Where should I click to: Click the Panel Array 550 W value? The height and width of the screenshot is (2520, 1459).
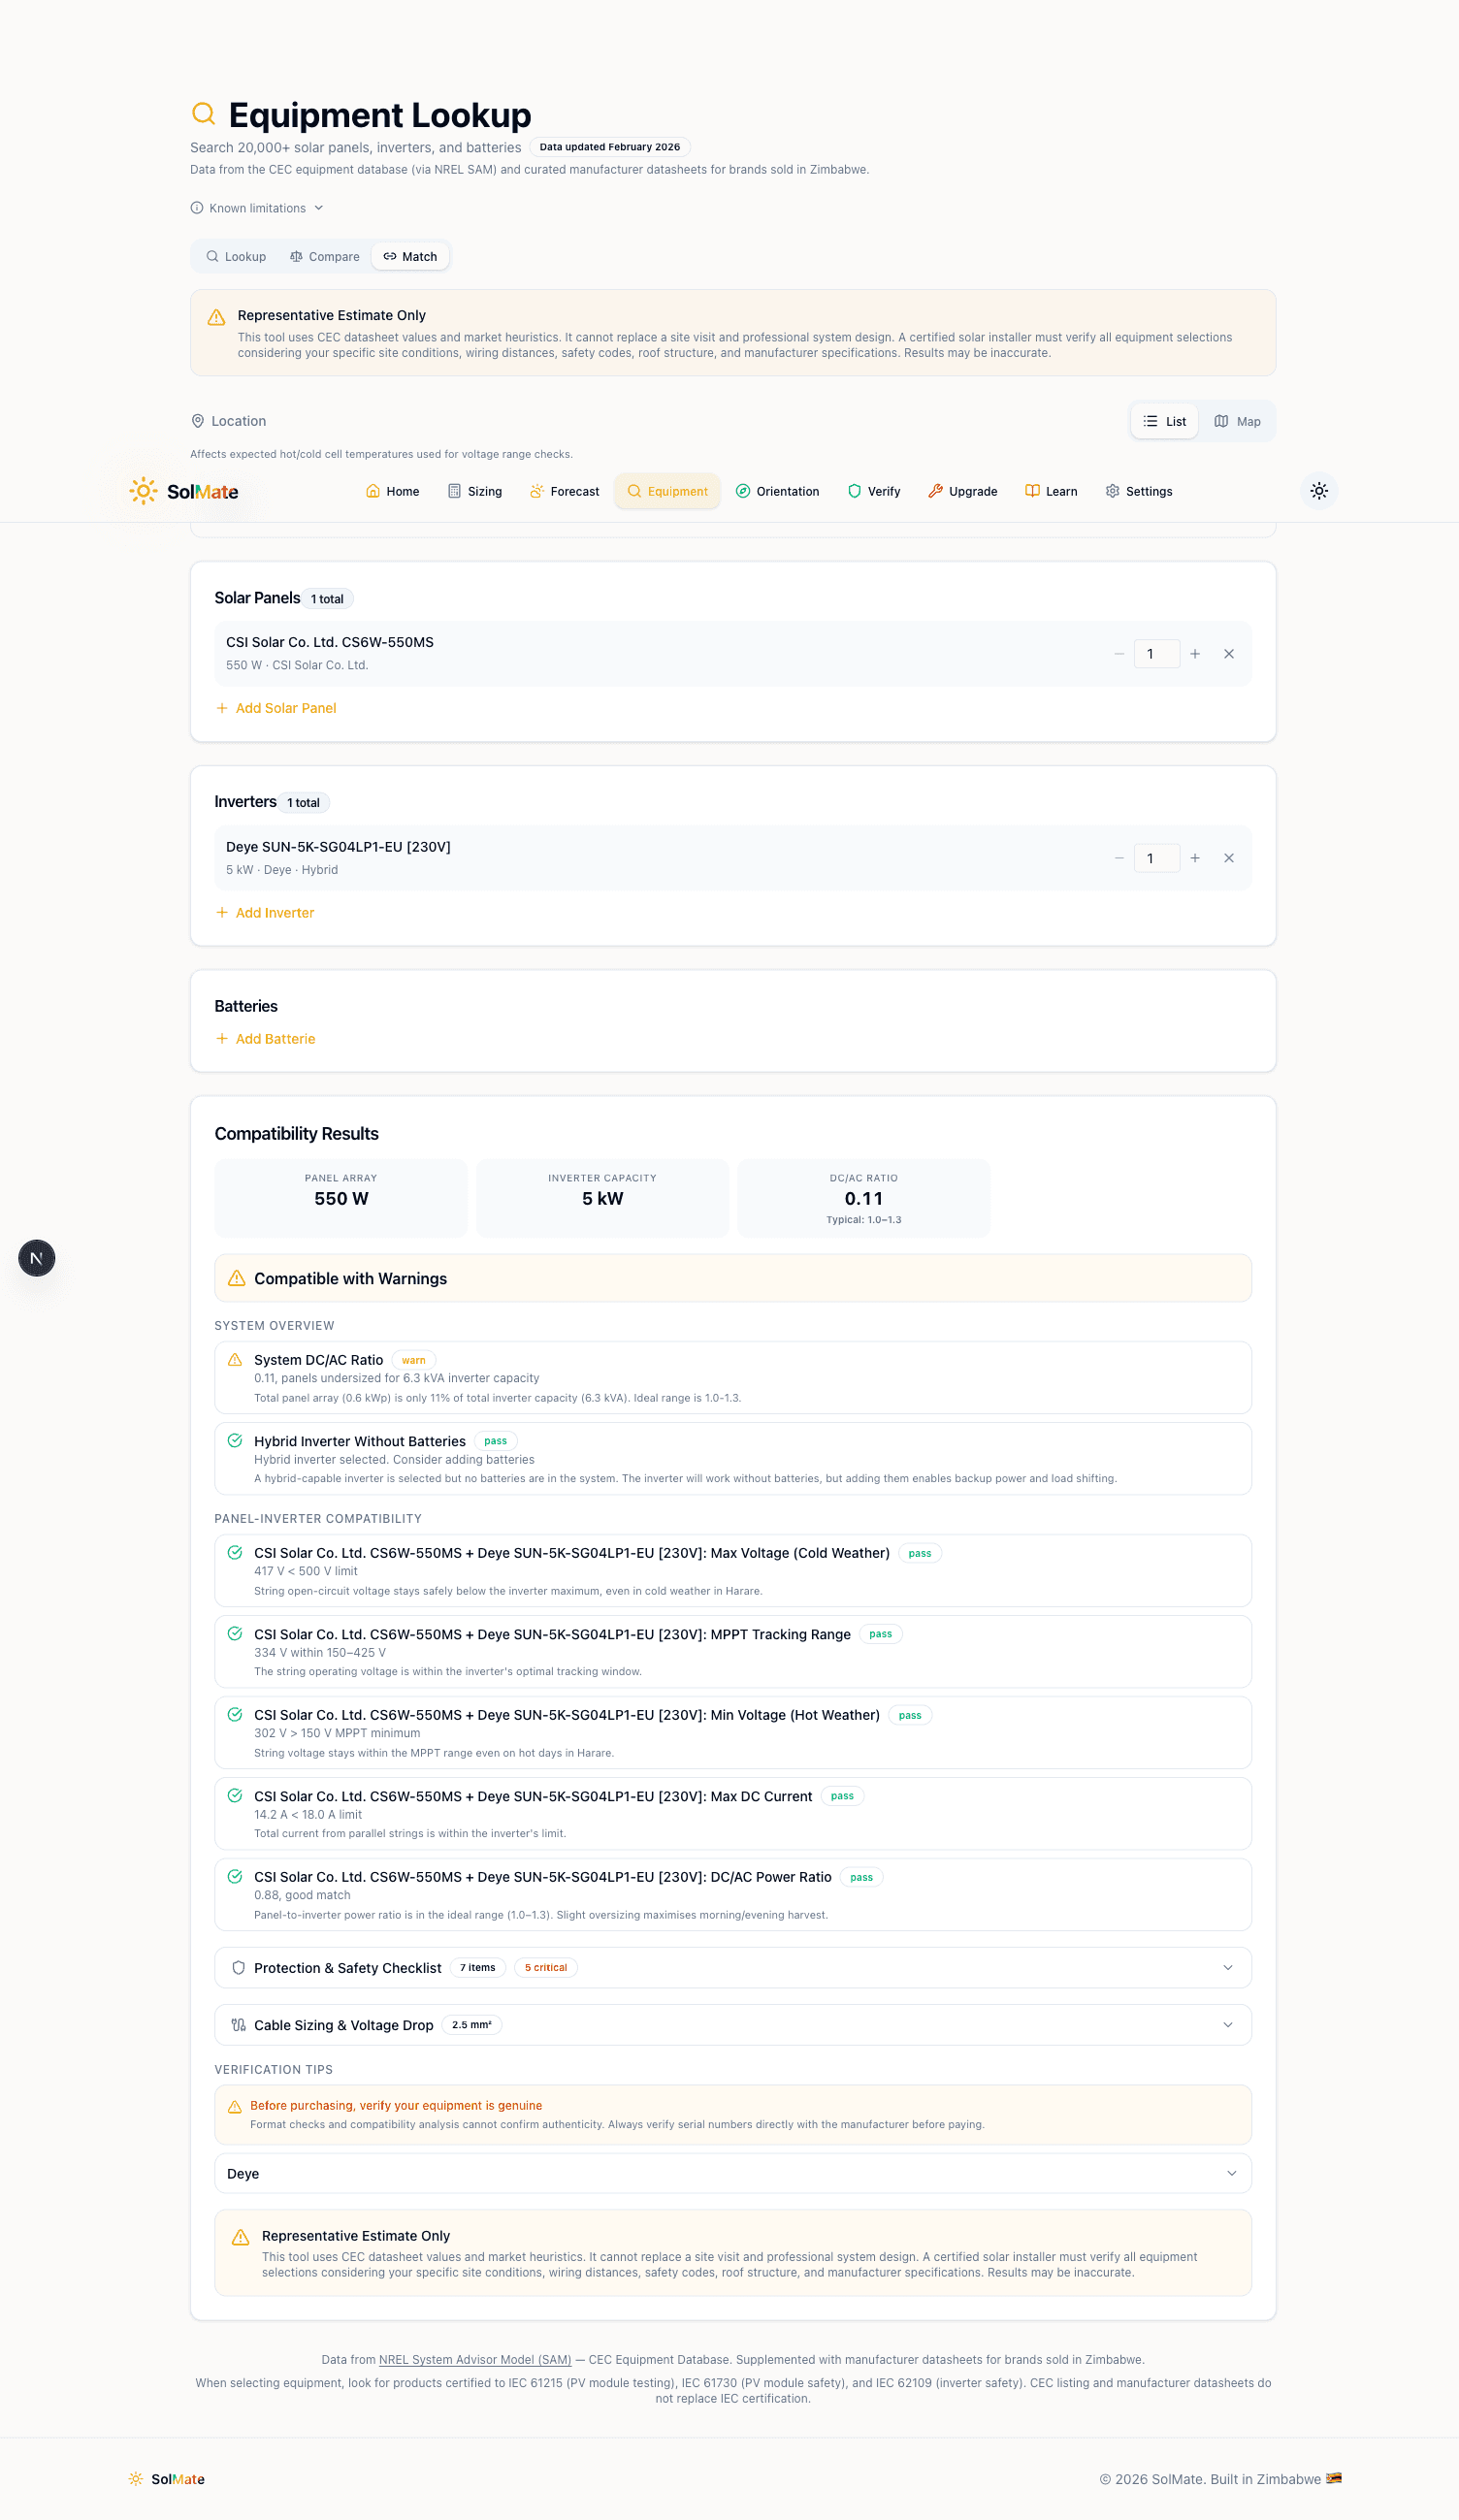point(341,1199)
